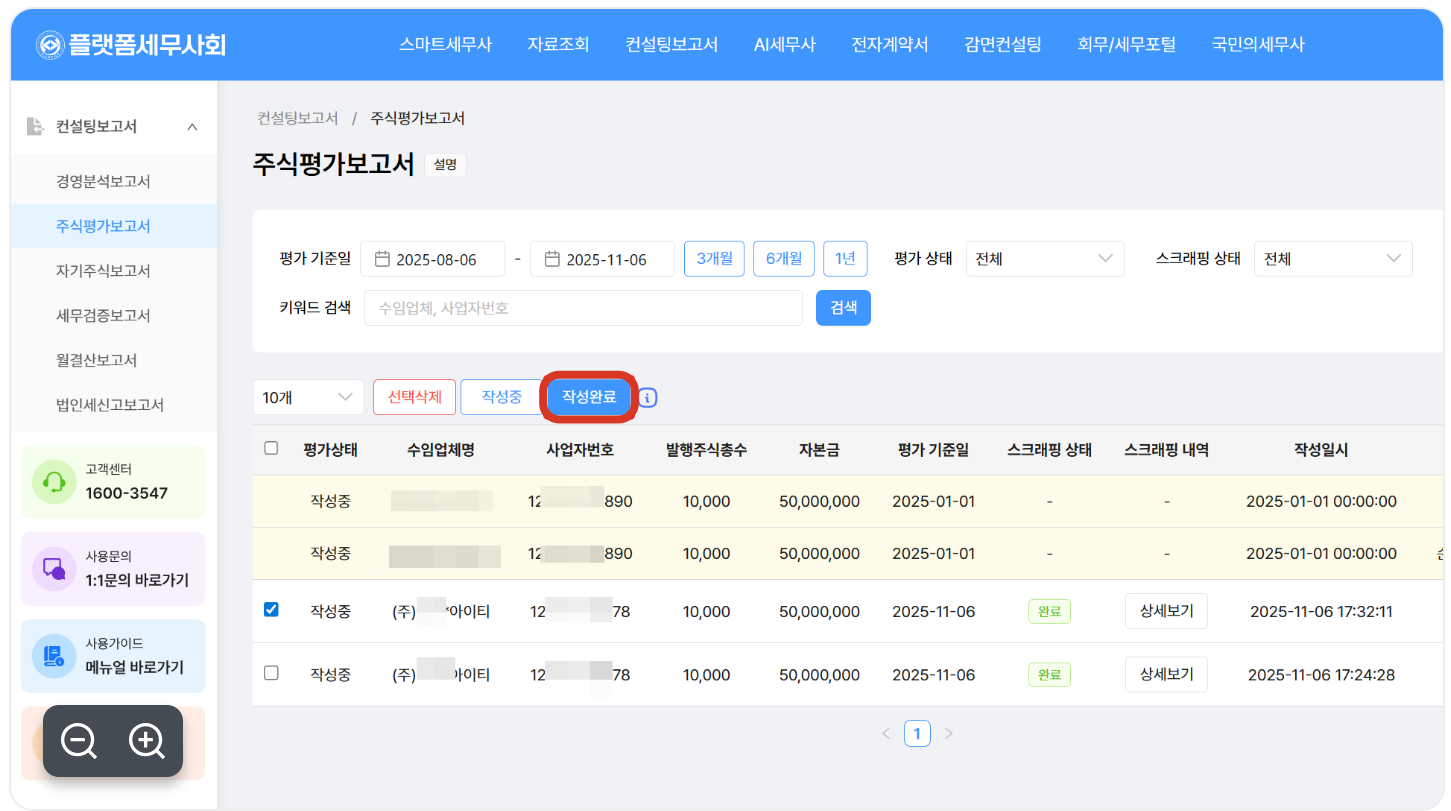This screenshot has width=1451, height=811.
Task: Open AI세무사 top menu
Action: click(x=785, y=44)
